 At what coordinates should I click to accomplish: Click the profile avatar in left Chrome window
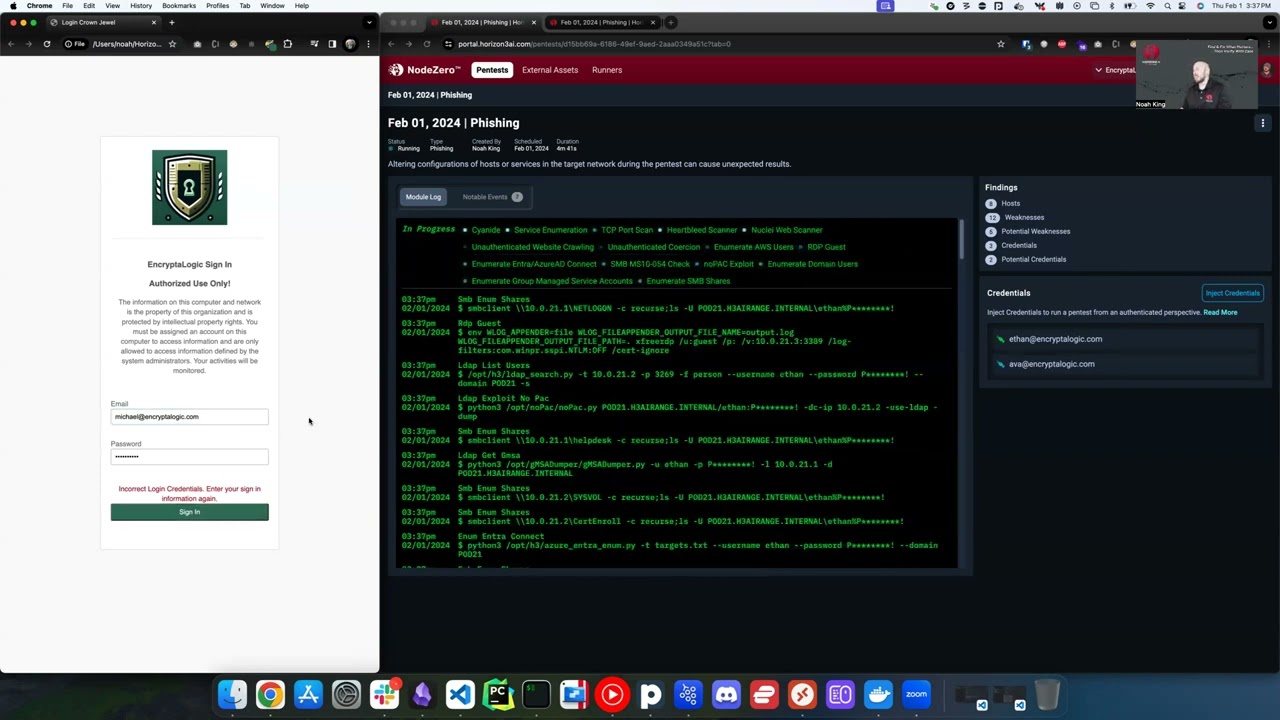350,44
